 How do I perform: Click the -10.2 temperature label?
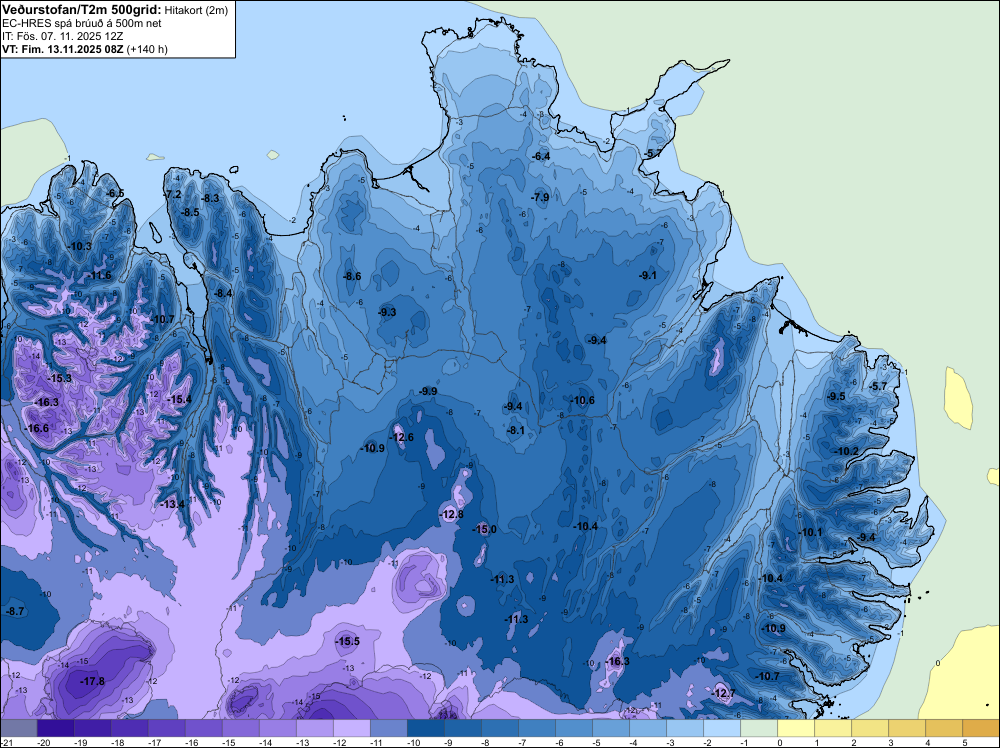tap(848, 451)
